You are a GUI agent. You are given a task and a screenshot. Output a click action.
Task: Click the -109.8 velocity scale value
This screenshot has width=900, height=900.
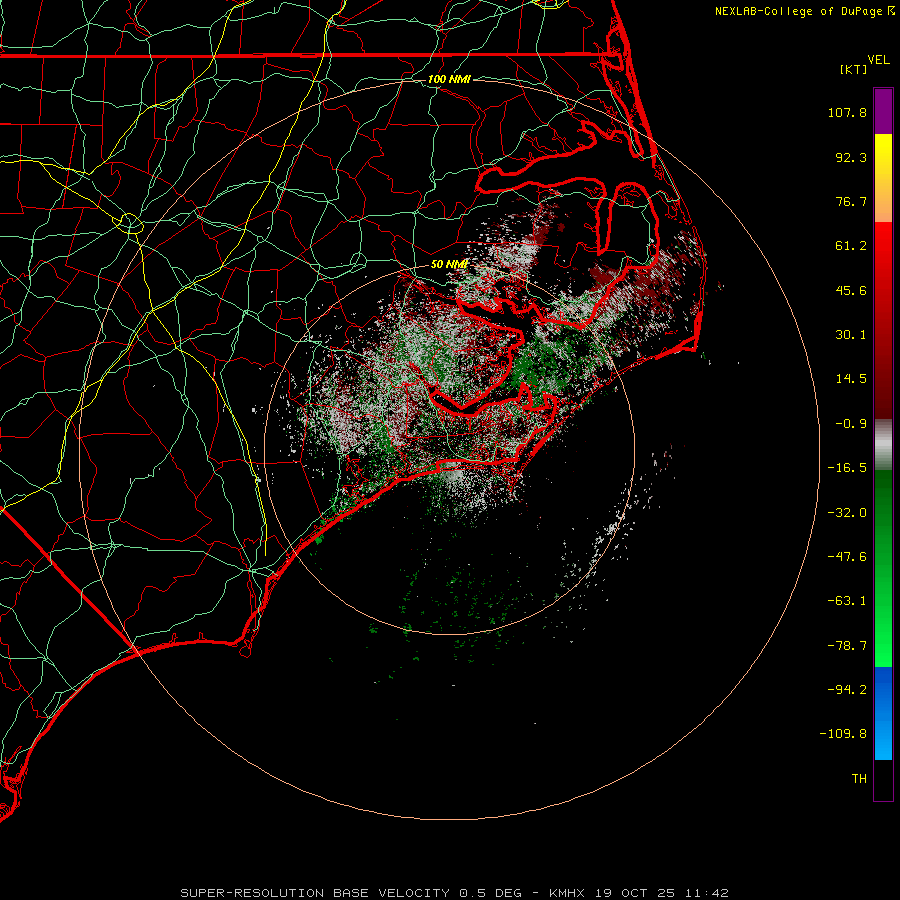(843, 734)
